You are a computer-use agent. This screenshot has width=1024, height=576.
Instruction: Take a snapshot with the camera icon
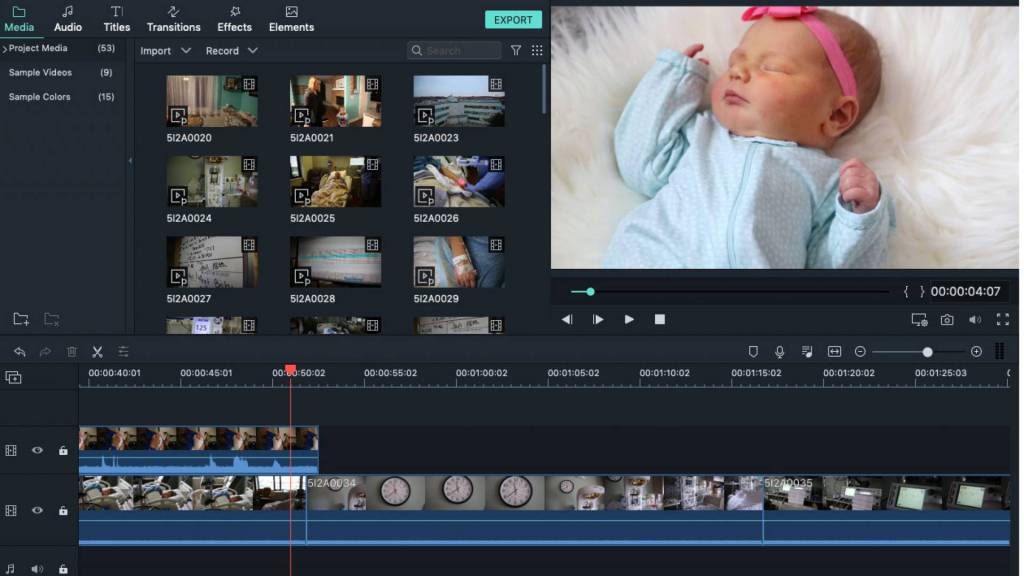[x=946, y=320]
